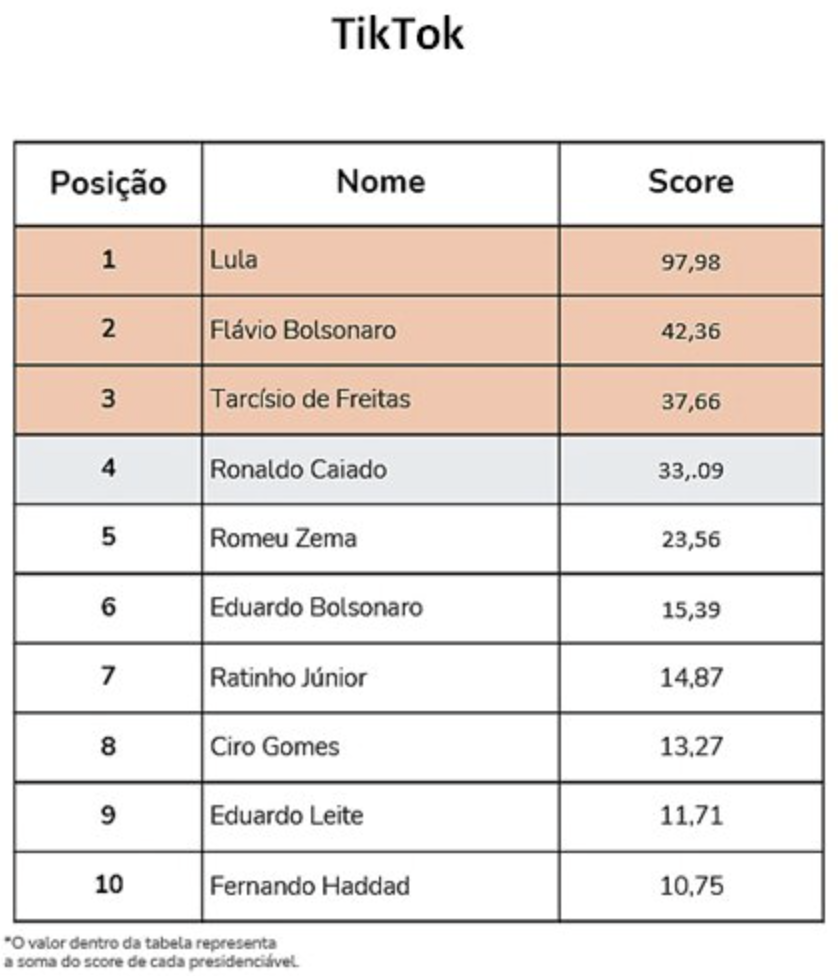The height and width of the screenshot is (976, 838).
Task: Click the Posição column header
Action: coord(108,184)
